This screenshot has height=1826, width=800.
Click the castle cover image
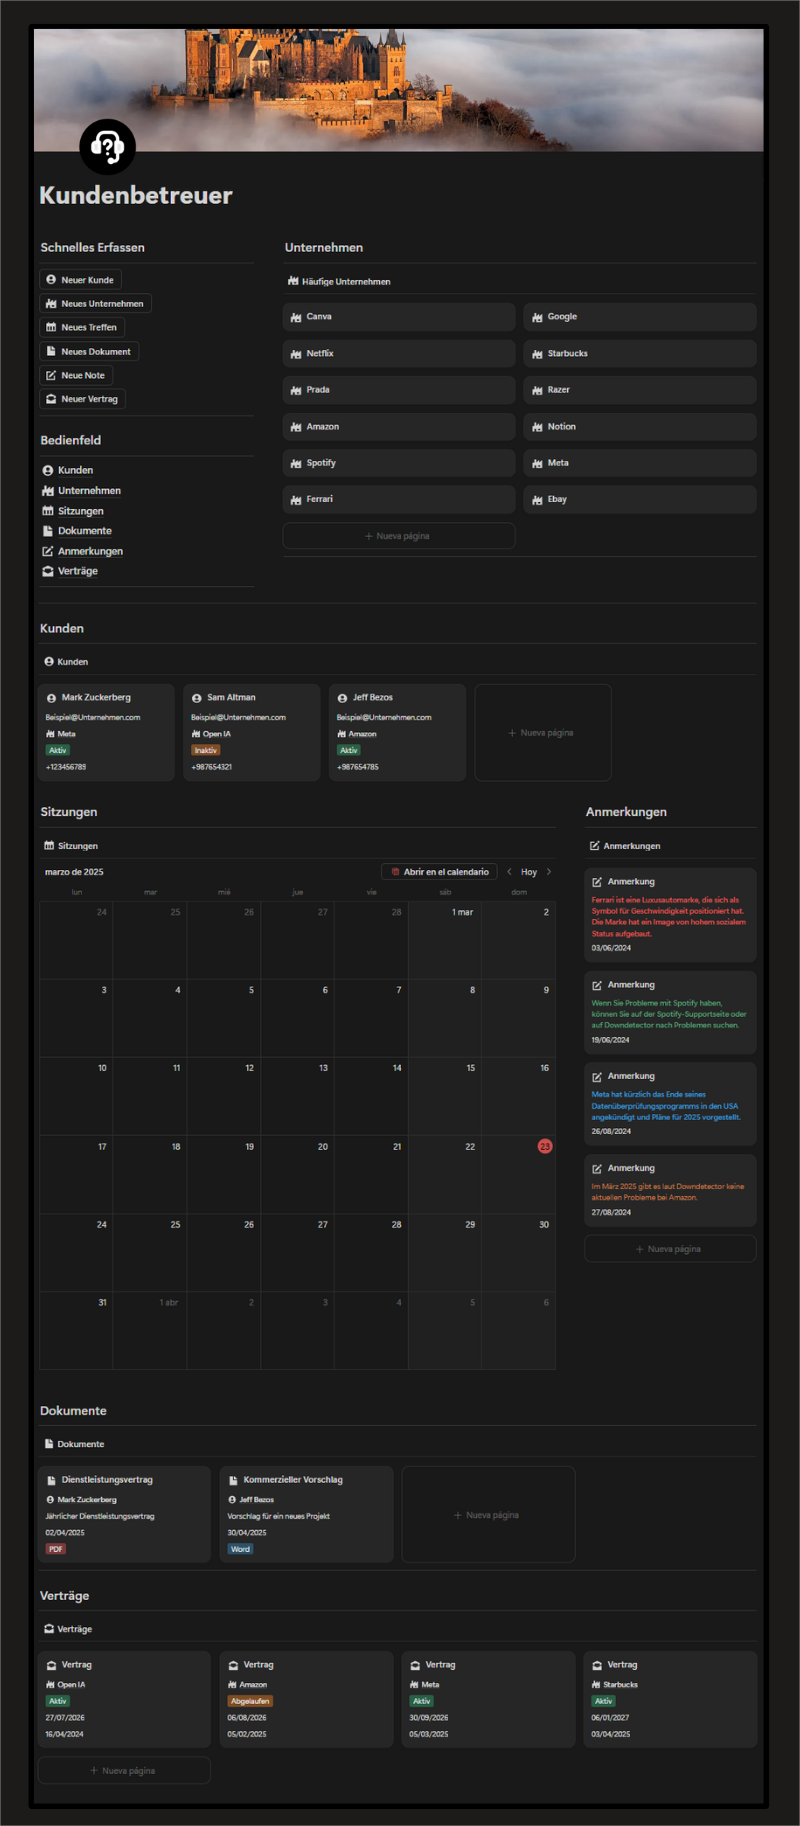pos(399,90)
